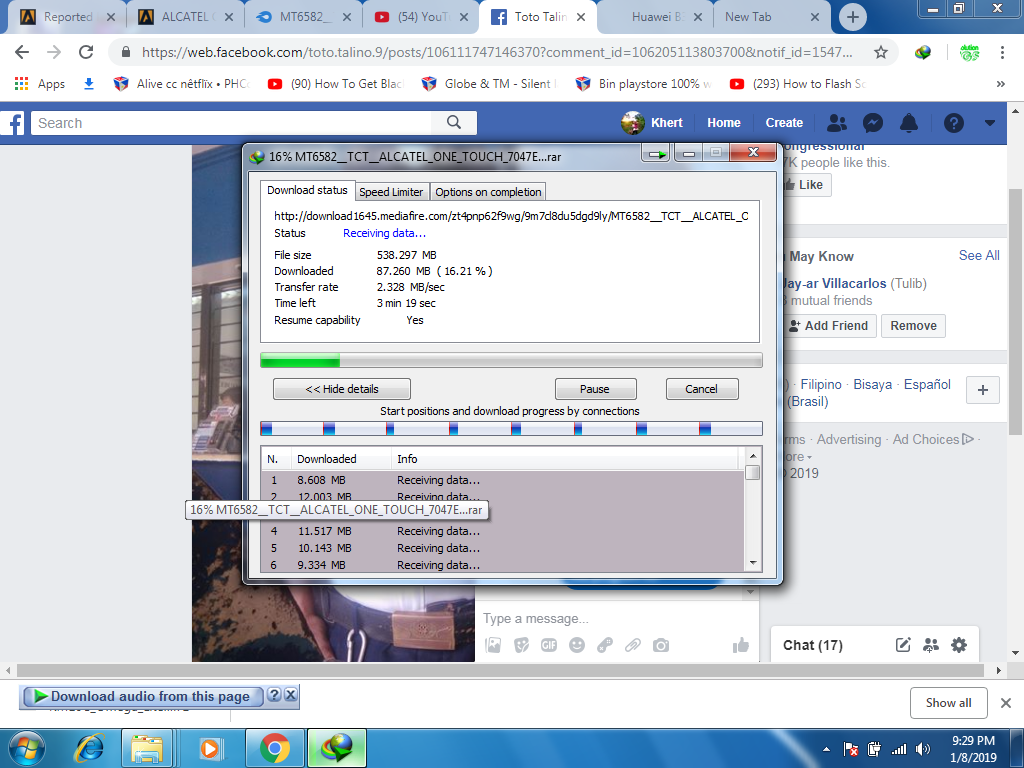Open Facebook quick help question icon
This screenshot has height=768, width=1024.
point(953,123)
